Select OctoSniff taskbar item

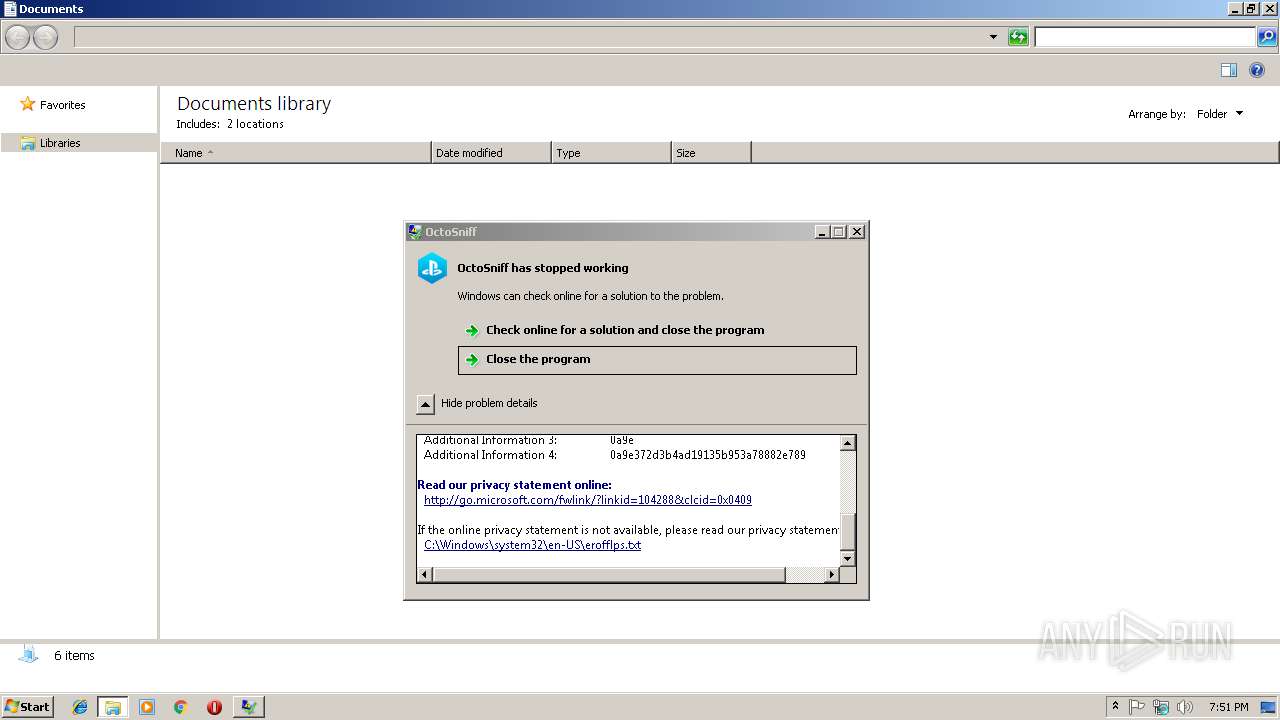248,707
